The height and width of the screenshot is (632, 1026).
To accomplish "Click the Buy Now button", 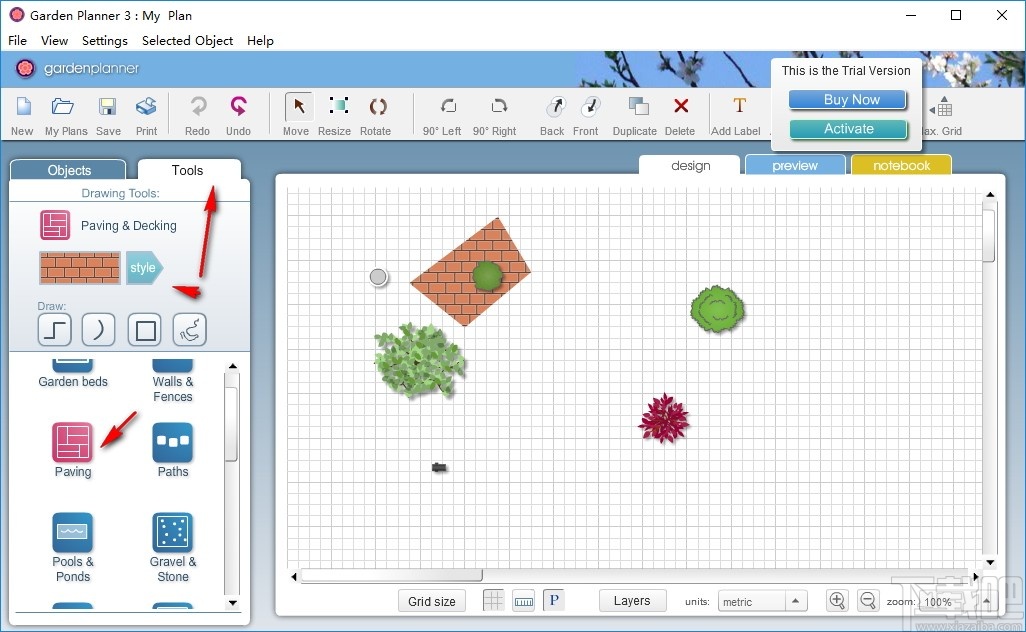I will (847, 99).
